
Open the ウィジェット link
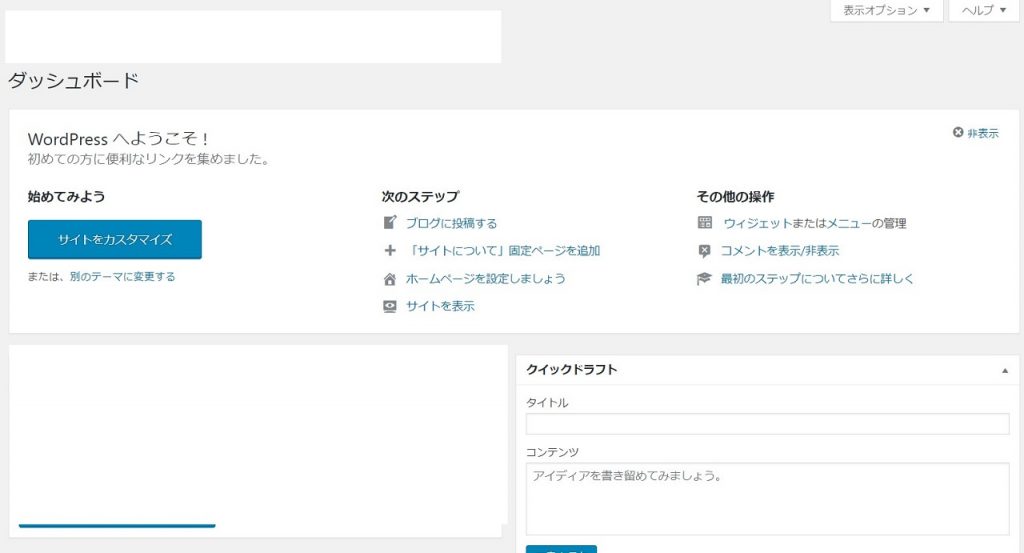coord(757,223)
